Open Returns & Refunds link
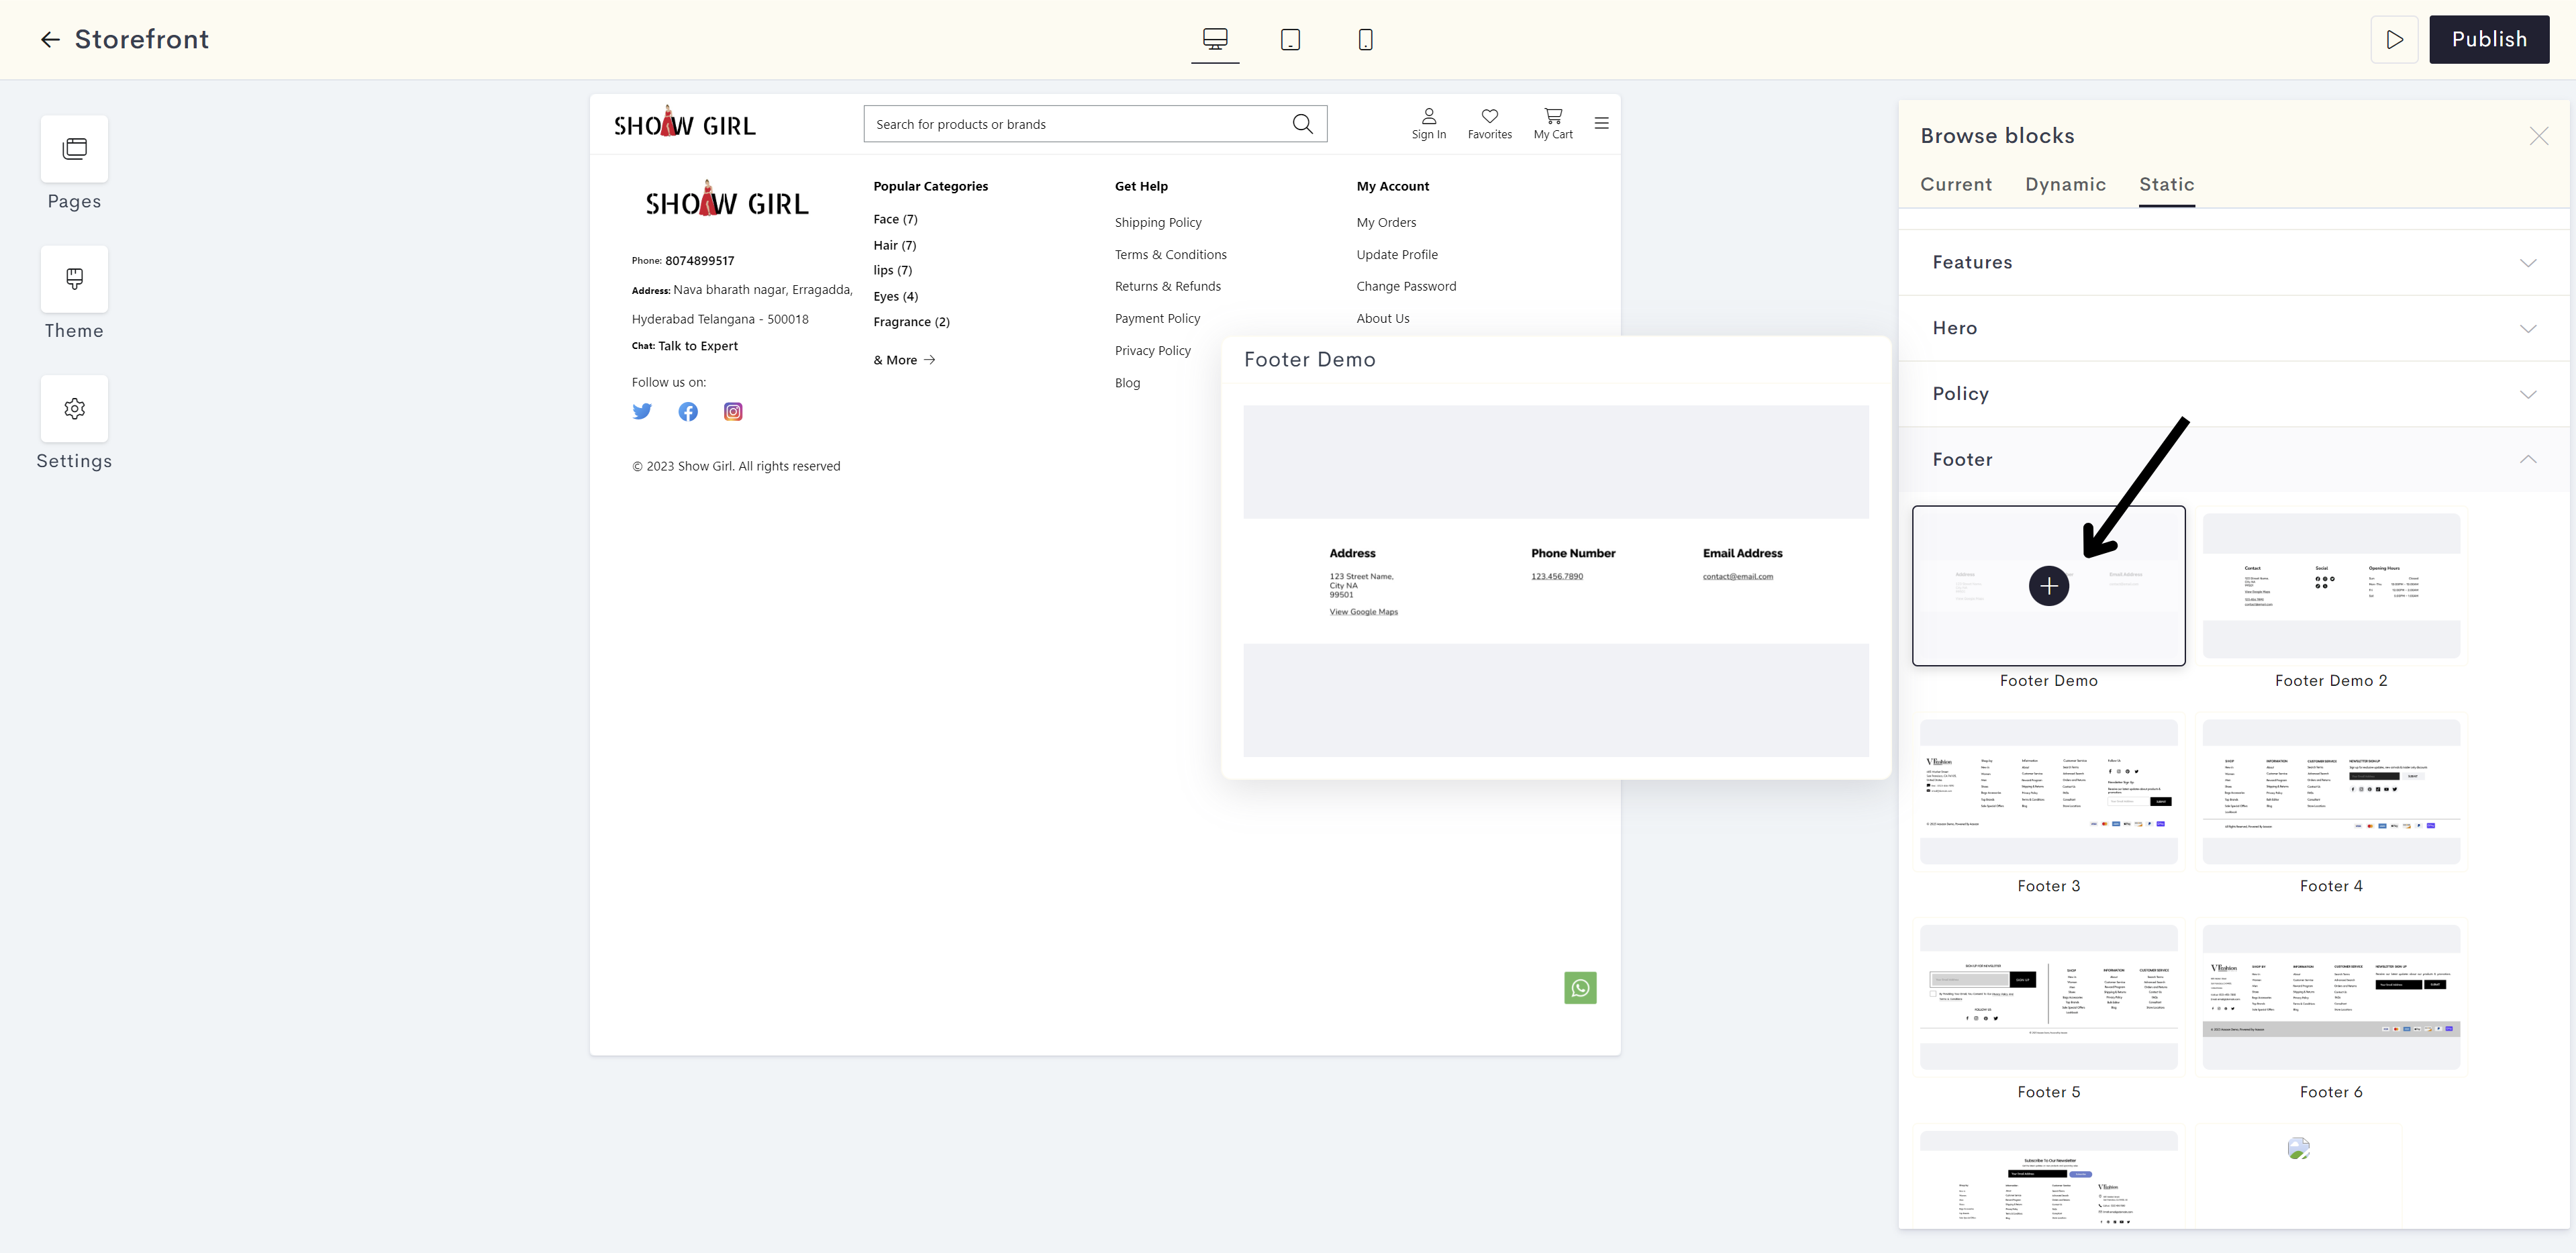Screen dimensions: 2576x1253 point(1167,286)
